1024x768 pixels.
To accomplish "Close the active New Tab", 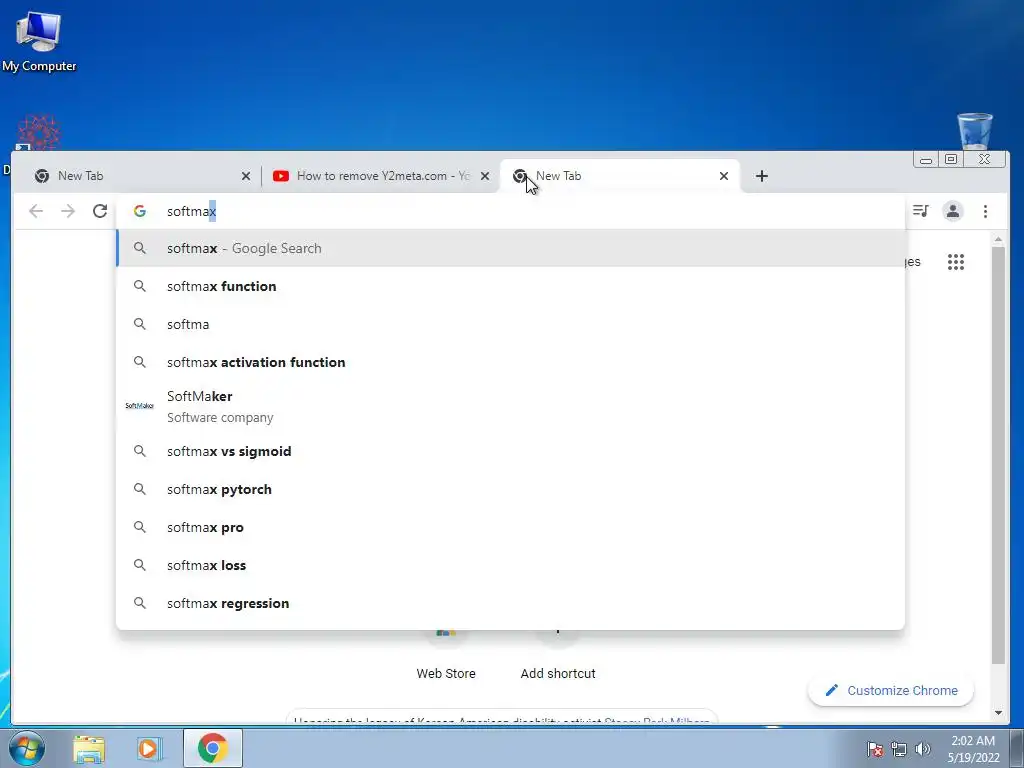I will [x=724, y=176].
